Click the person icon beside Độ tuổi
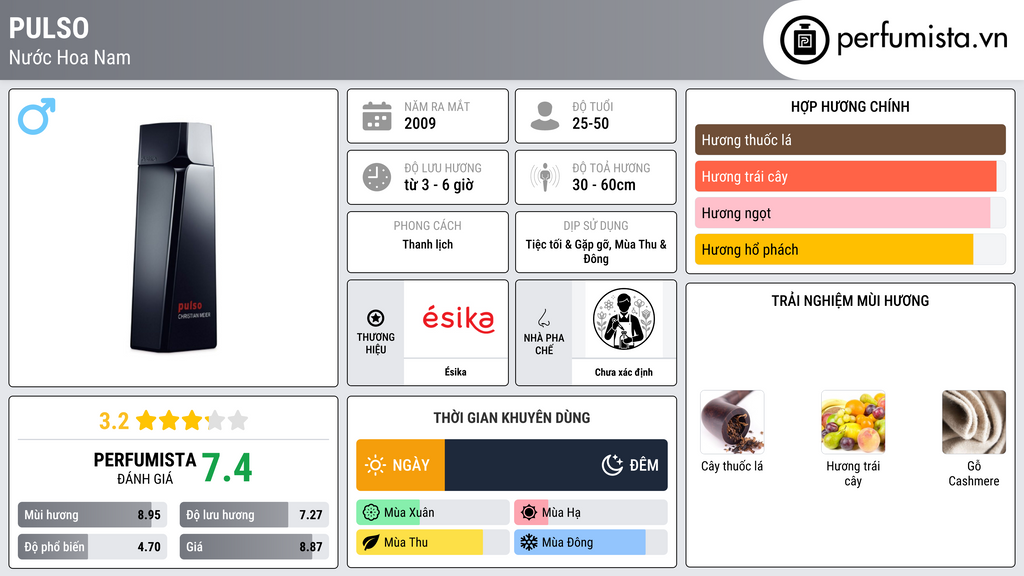 click(x=545, y=116)
